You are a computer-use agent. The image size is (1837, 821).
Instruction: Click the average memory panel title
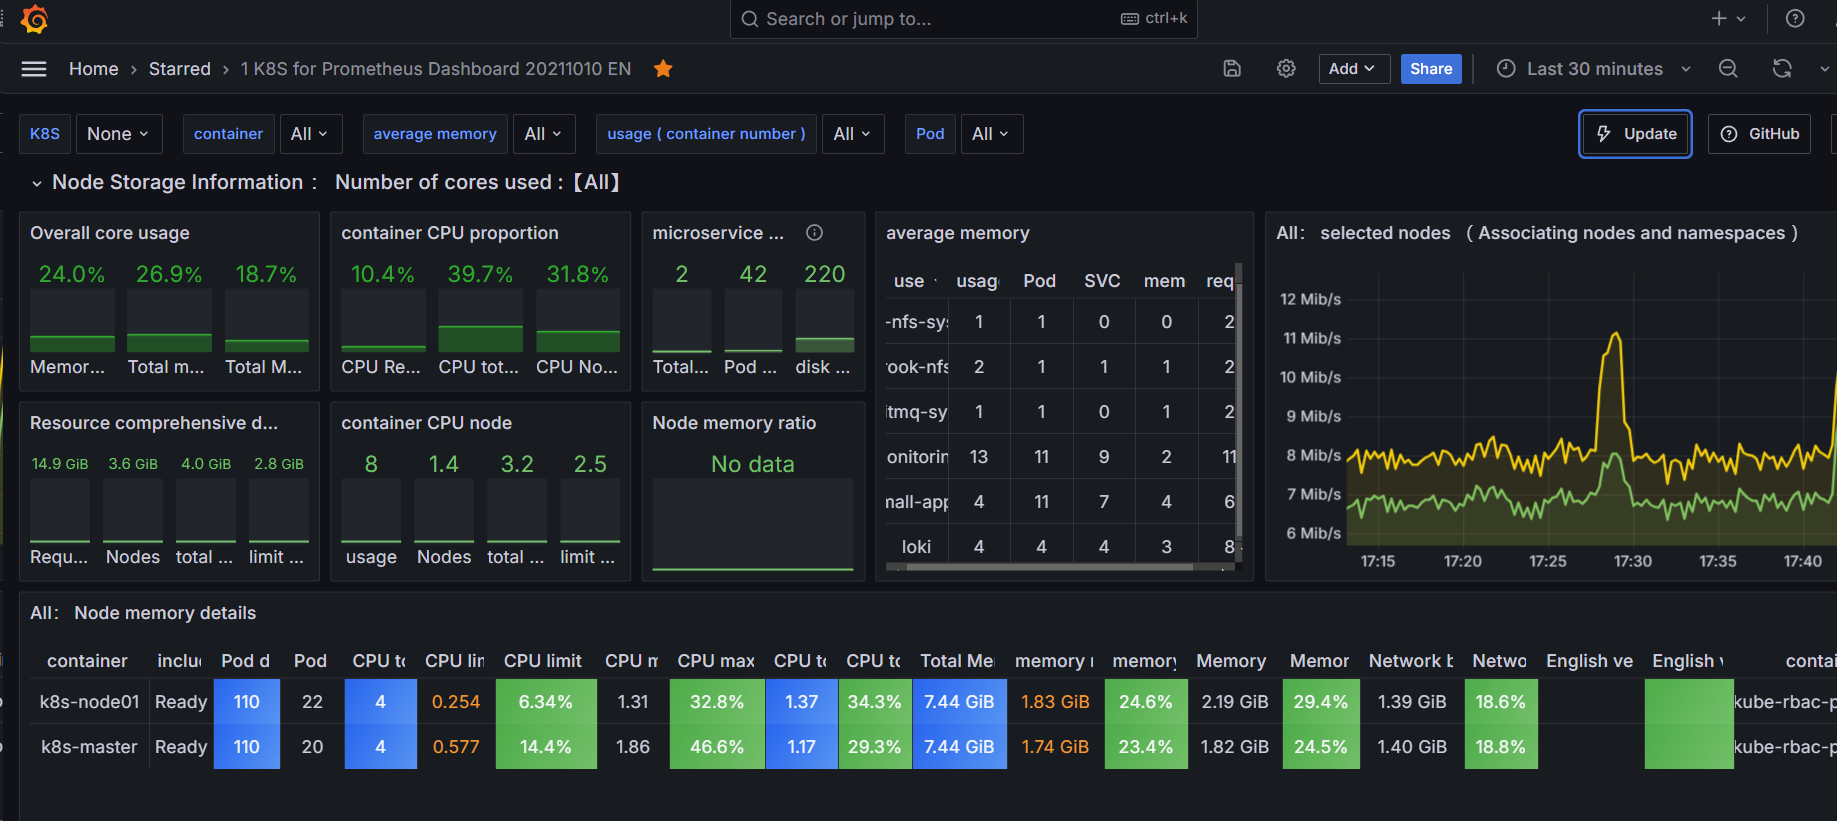coord(958,233)
